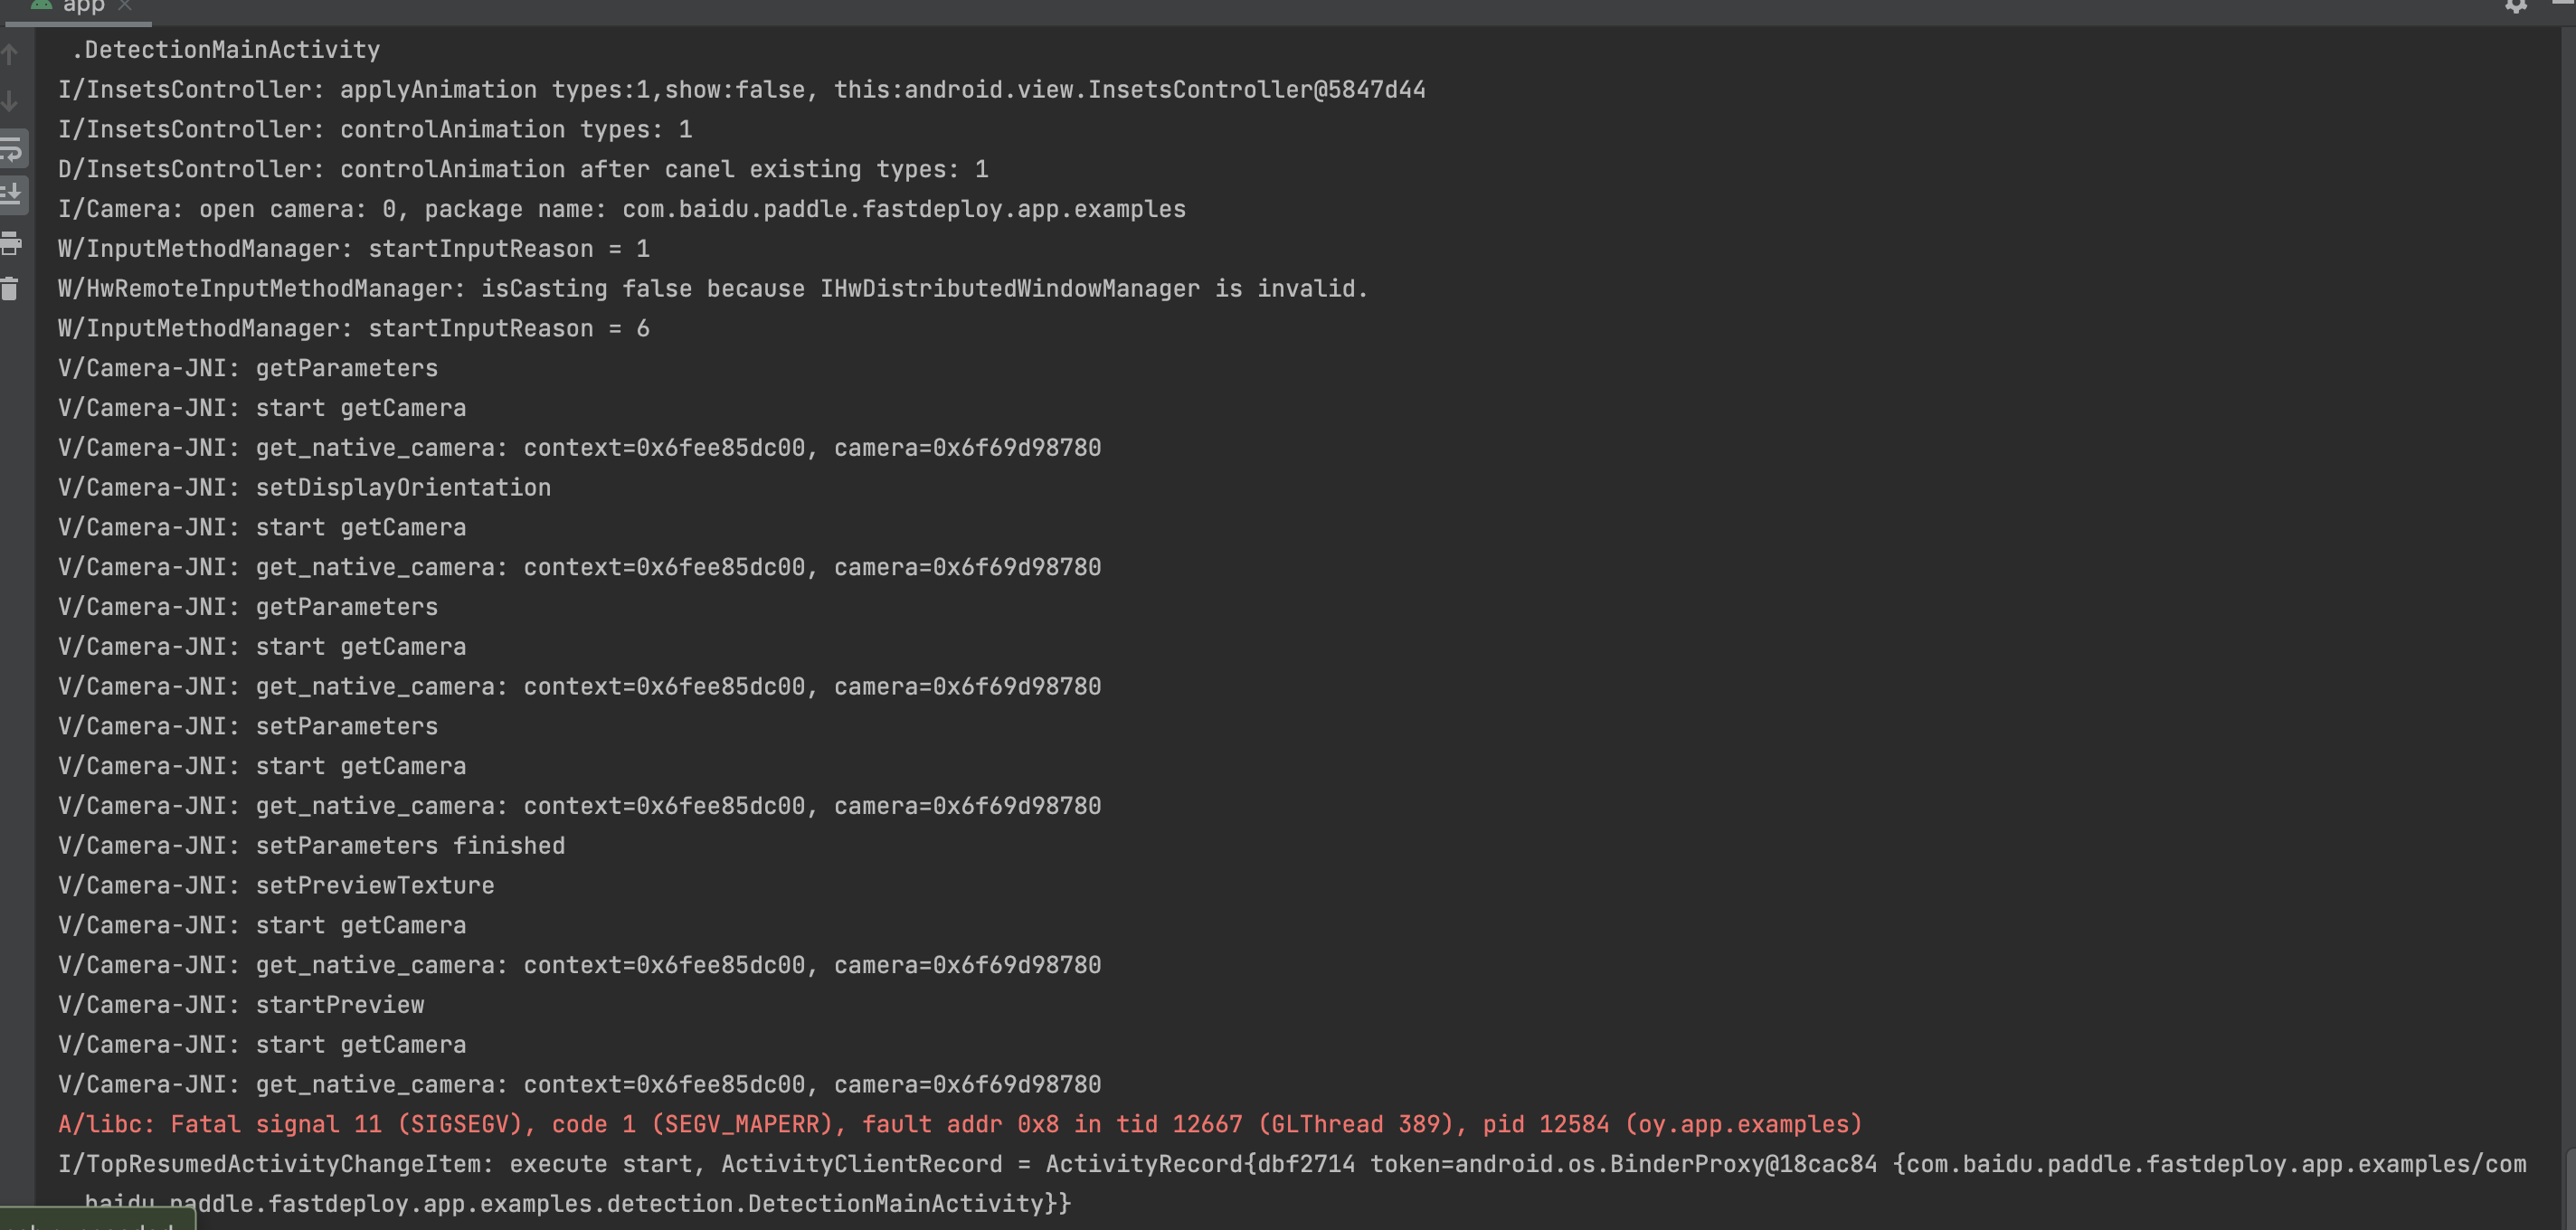Clear the logcat using the trash icon
The width and height of the screenshot is (2576, 1230).
click(x=12, y=290)
